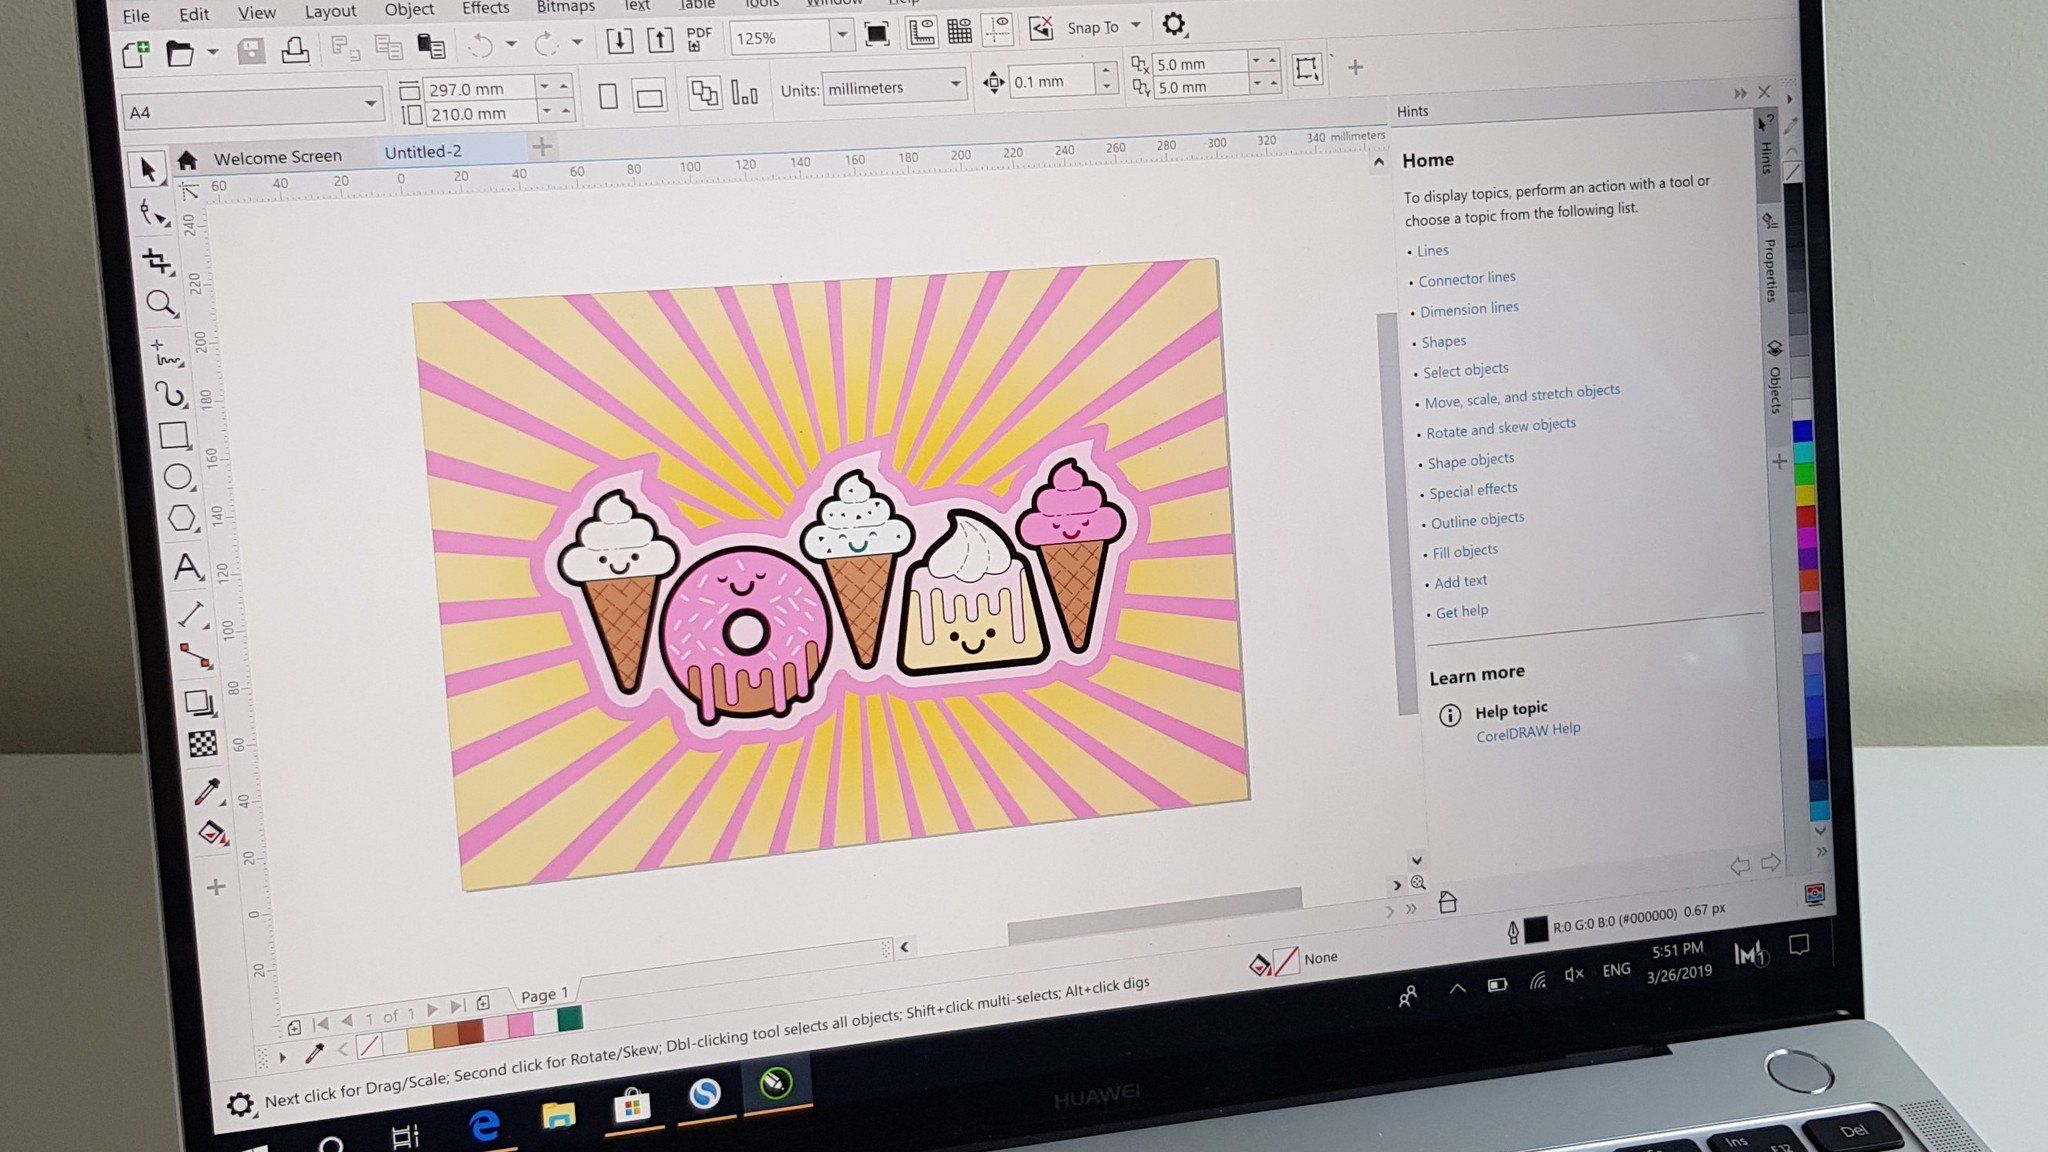
Task: Select the Ellipse tool
Action: (178, 477)
